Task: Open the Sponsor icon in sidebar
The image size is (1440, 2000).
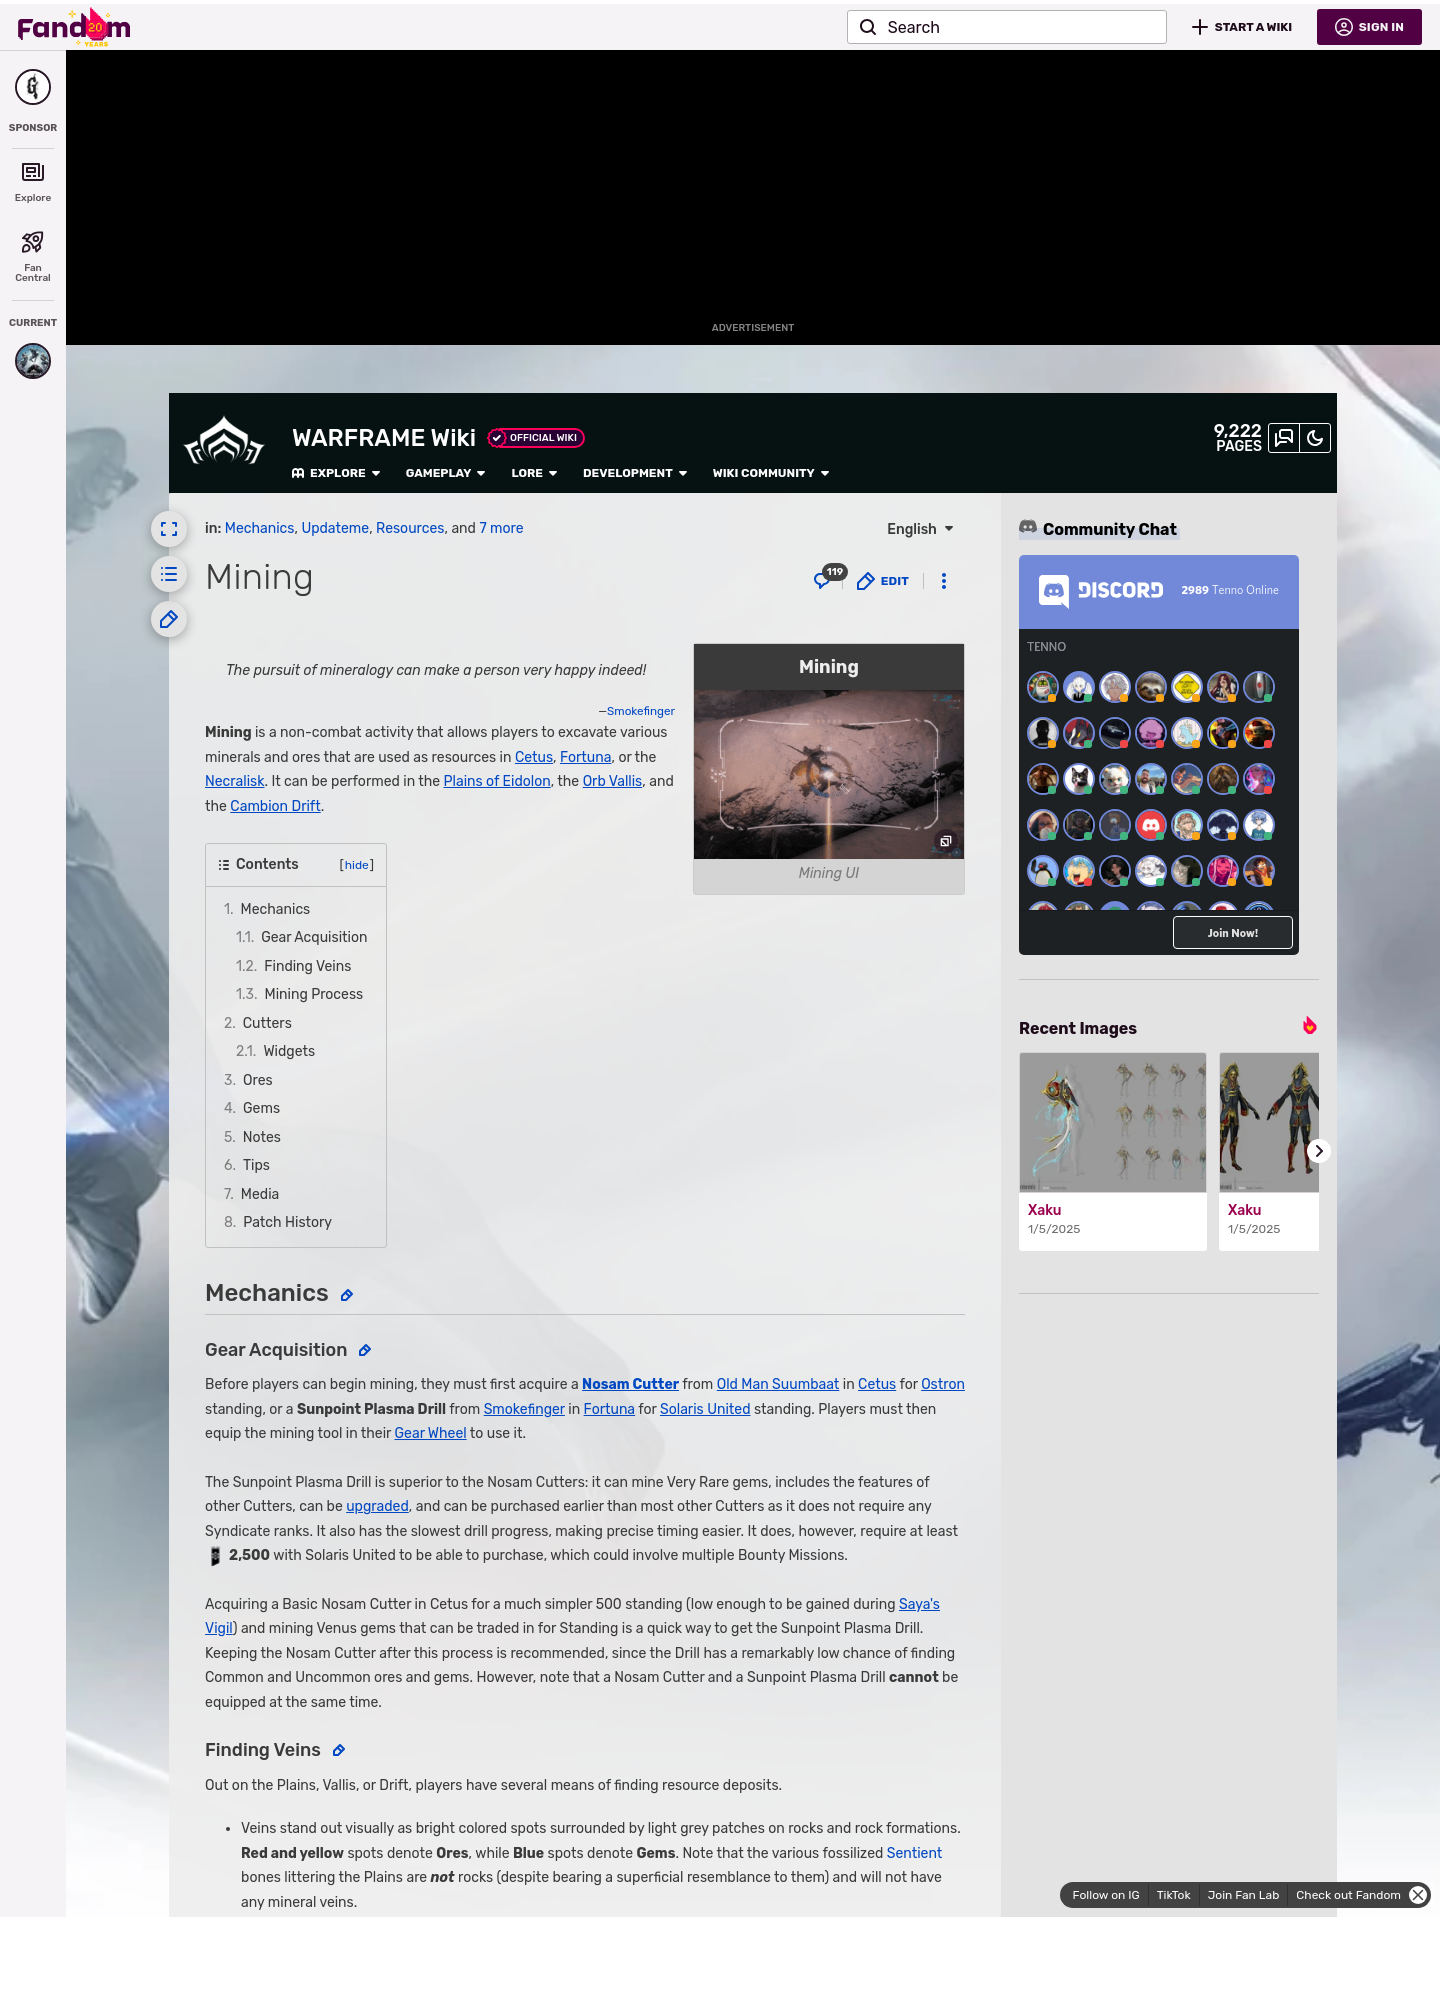Action: click(33, 88)
